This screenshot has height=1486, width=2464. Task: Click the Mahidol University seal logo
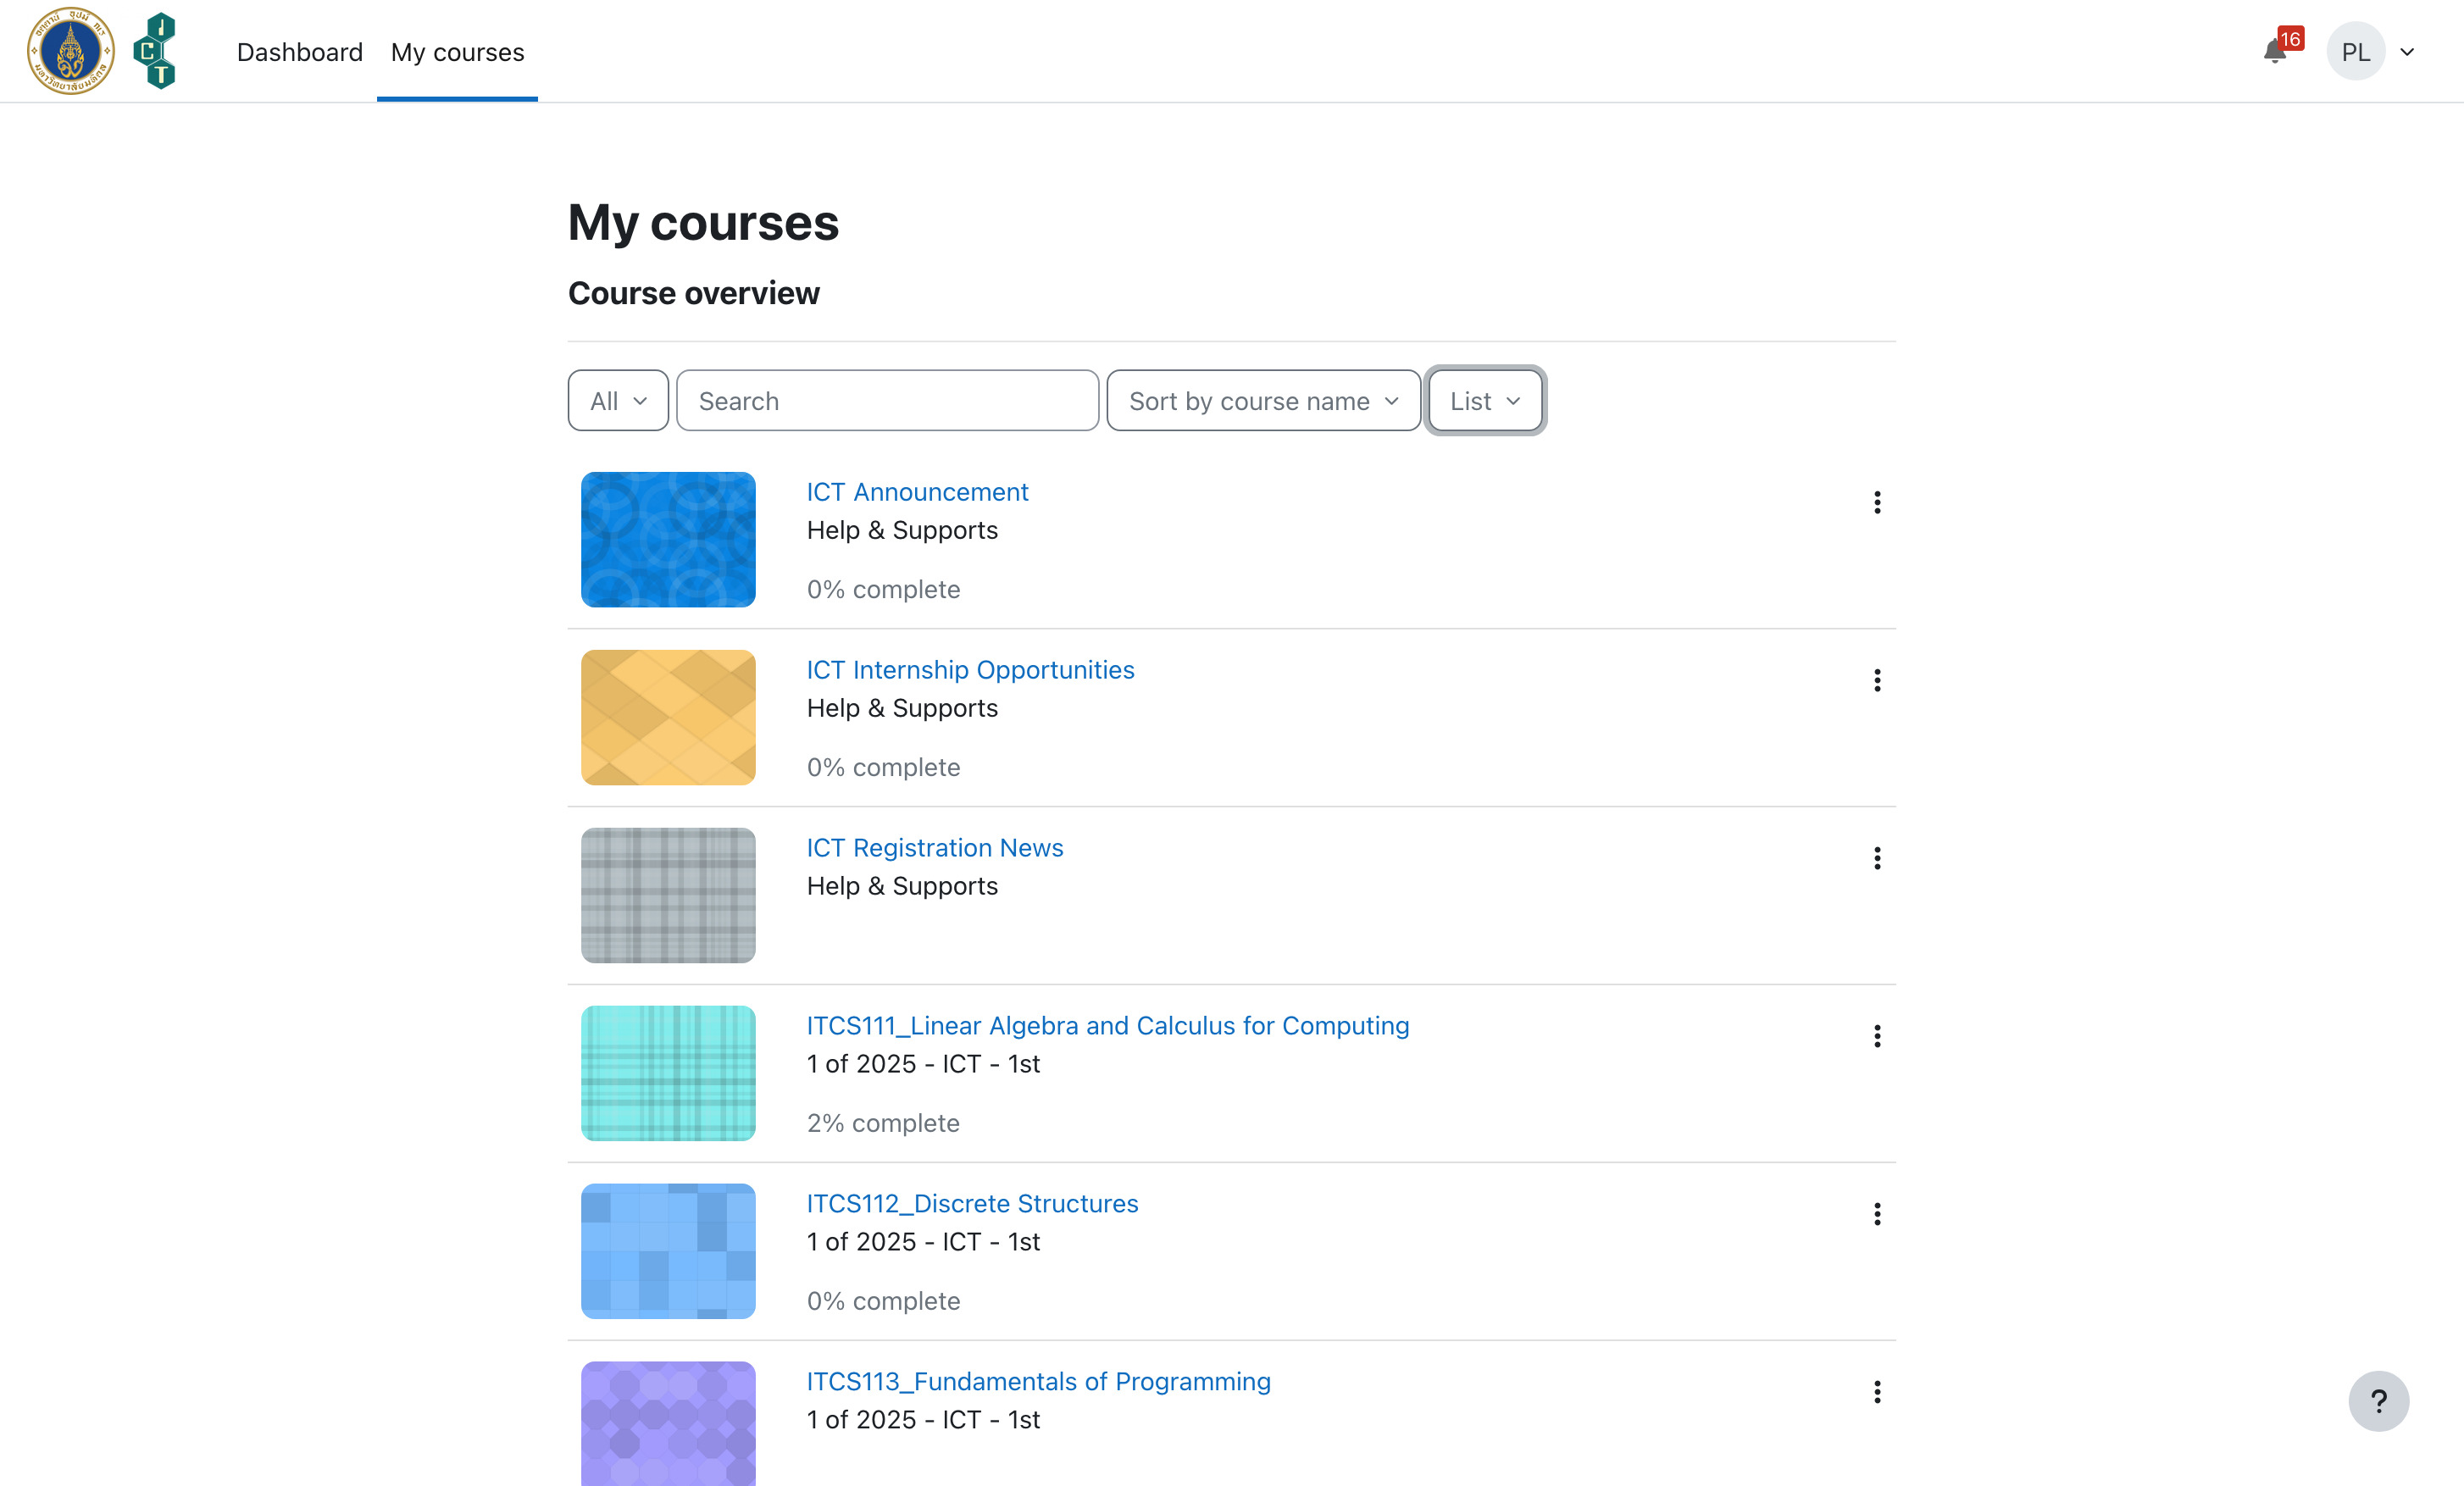point(70,51)
